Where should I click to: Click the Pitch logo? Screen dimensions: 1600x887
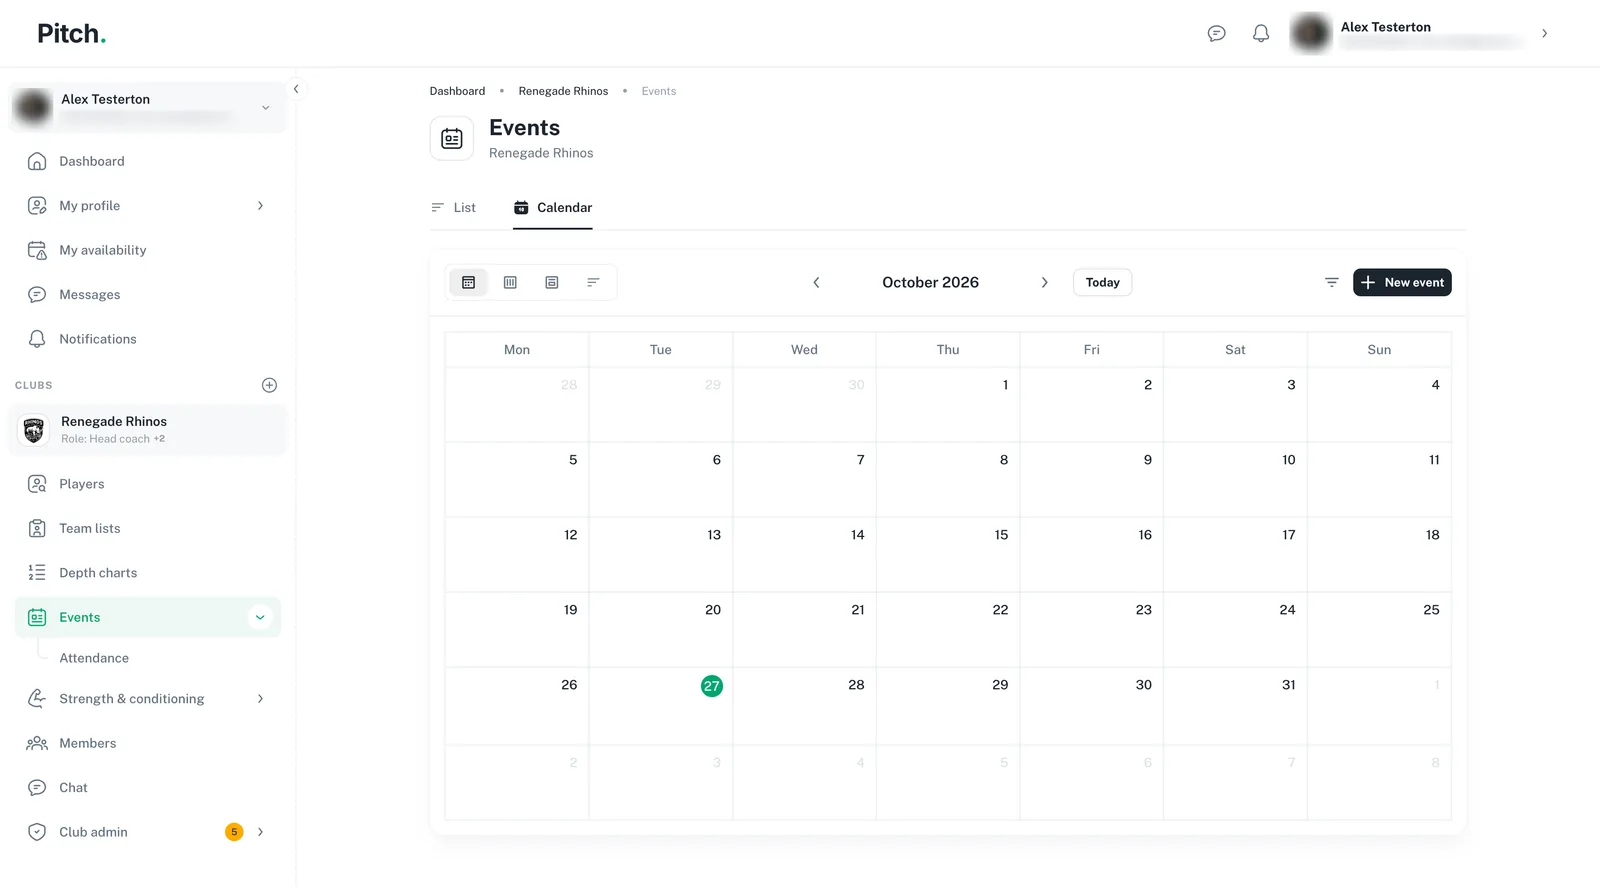72,34
